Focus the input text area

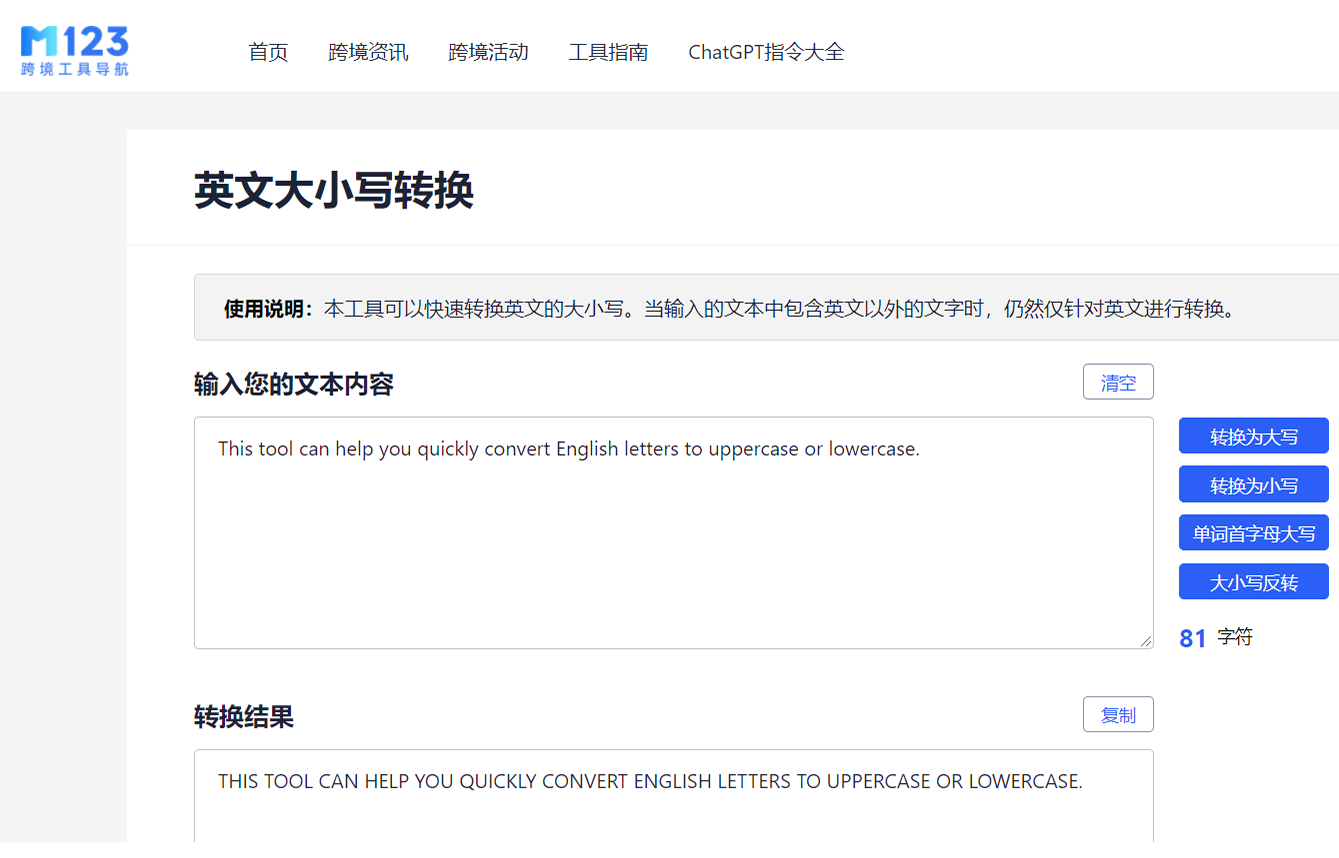tap(674, 533)
